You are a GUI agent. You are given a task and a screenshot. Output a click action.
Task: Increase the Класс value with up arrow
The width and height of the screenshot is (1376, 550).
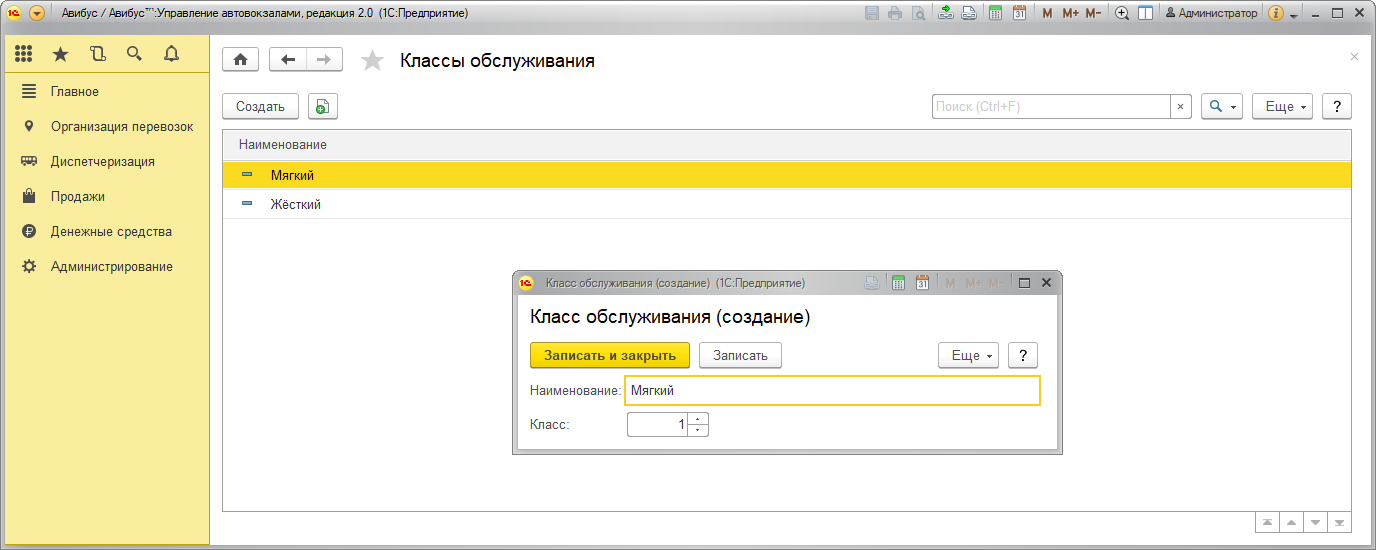click(x=699, y=419)
